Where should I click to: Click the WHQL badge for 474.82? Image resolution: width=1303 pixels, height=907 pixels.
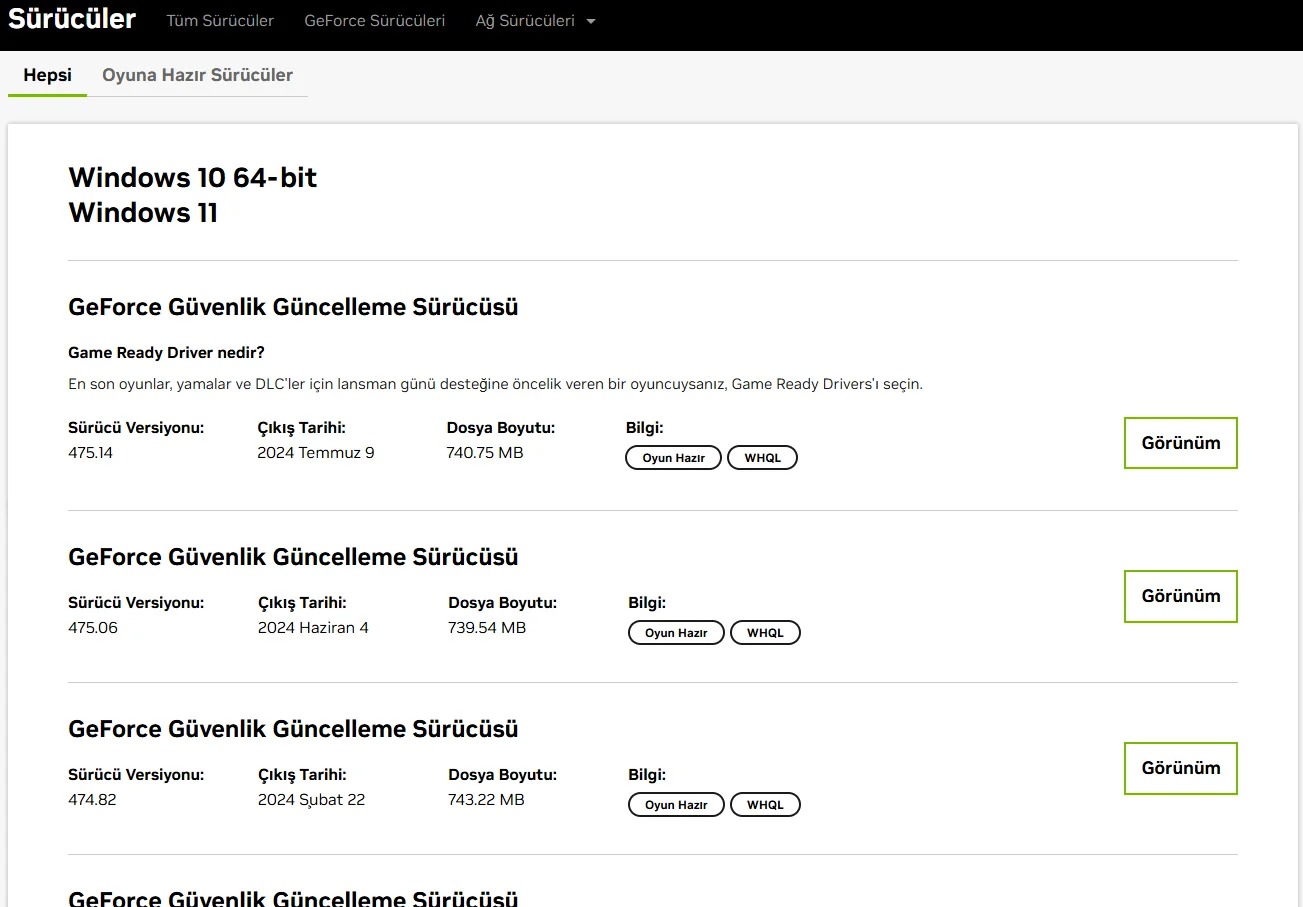(x=765, y=805)
